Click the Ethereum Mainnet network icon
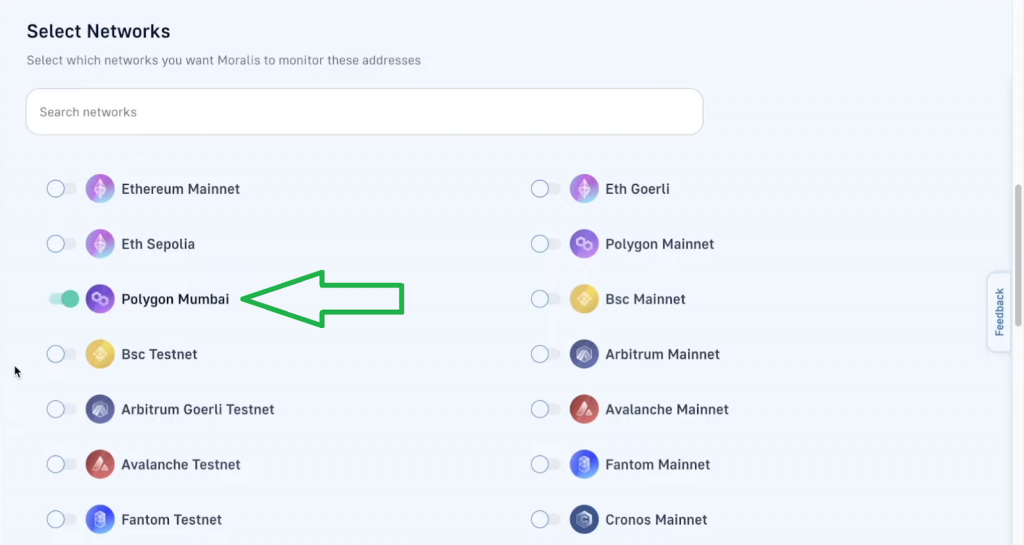Image resolution: width=1024 pixels, height=545 pixels. coord(100,189)
